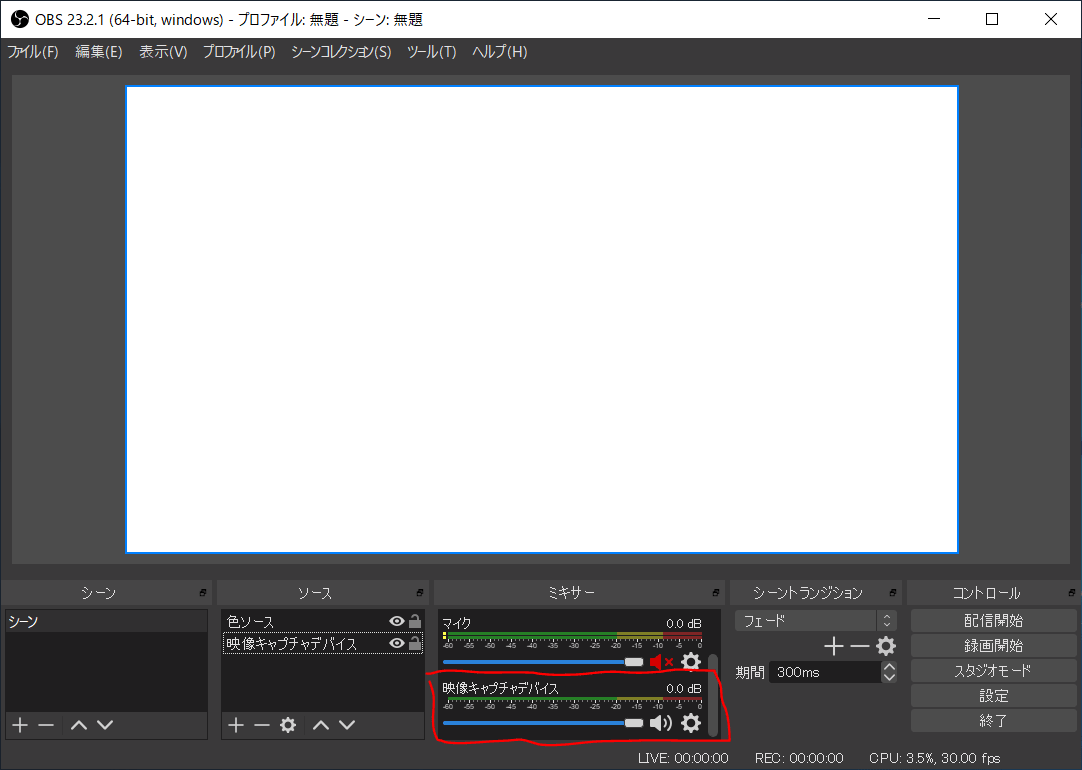
Task: Select 映像キャプチャデバイス in sources list
Action: point(322,644)
